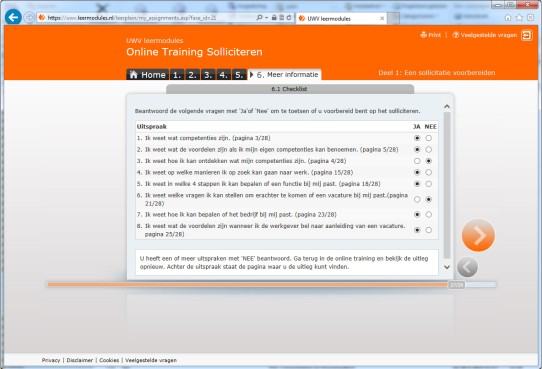Open the Disclaimer footer link

(x=80, y=360)
